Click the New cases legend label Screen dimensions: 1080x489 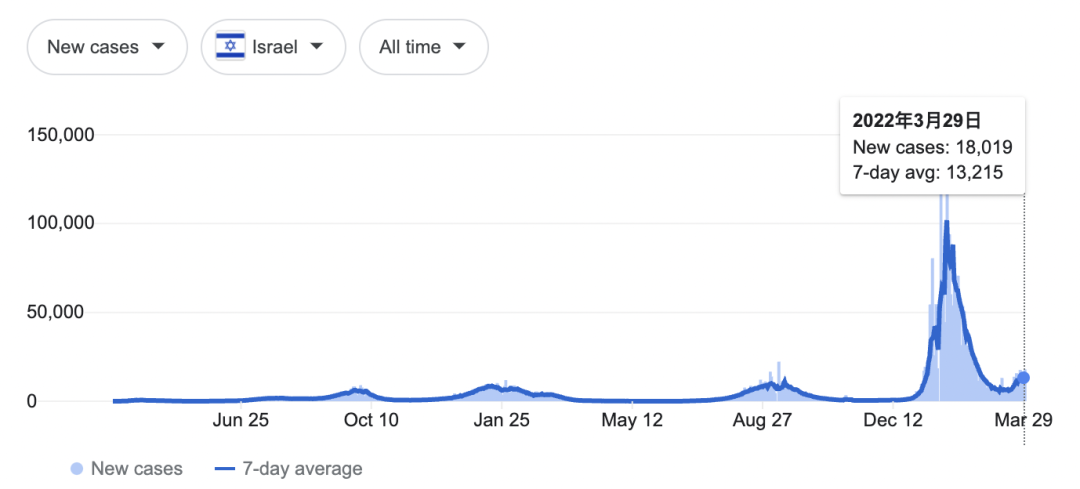click(x=137, y=468)
